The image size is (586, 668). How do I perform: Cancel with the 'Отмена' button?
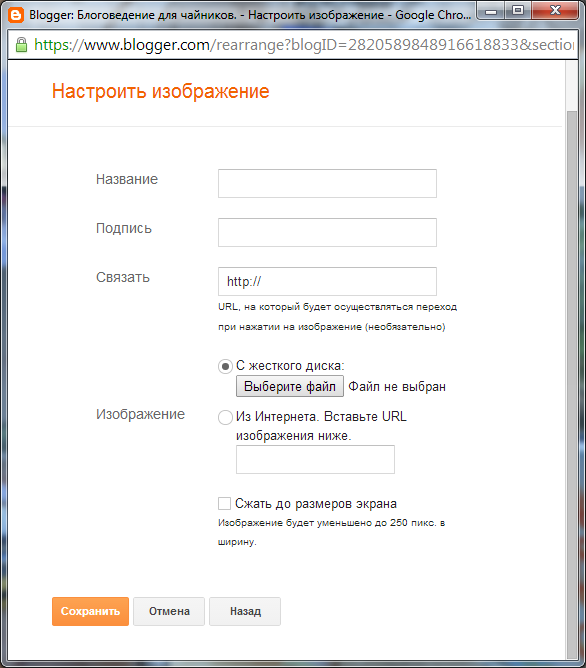[169, 611]
